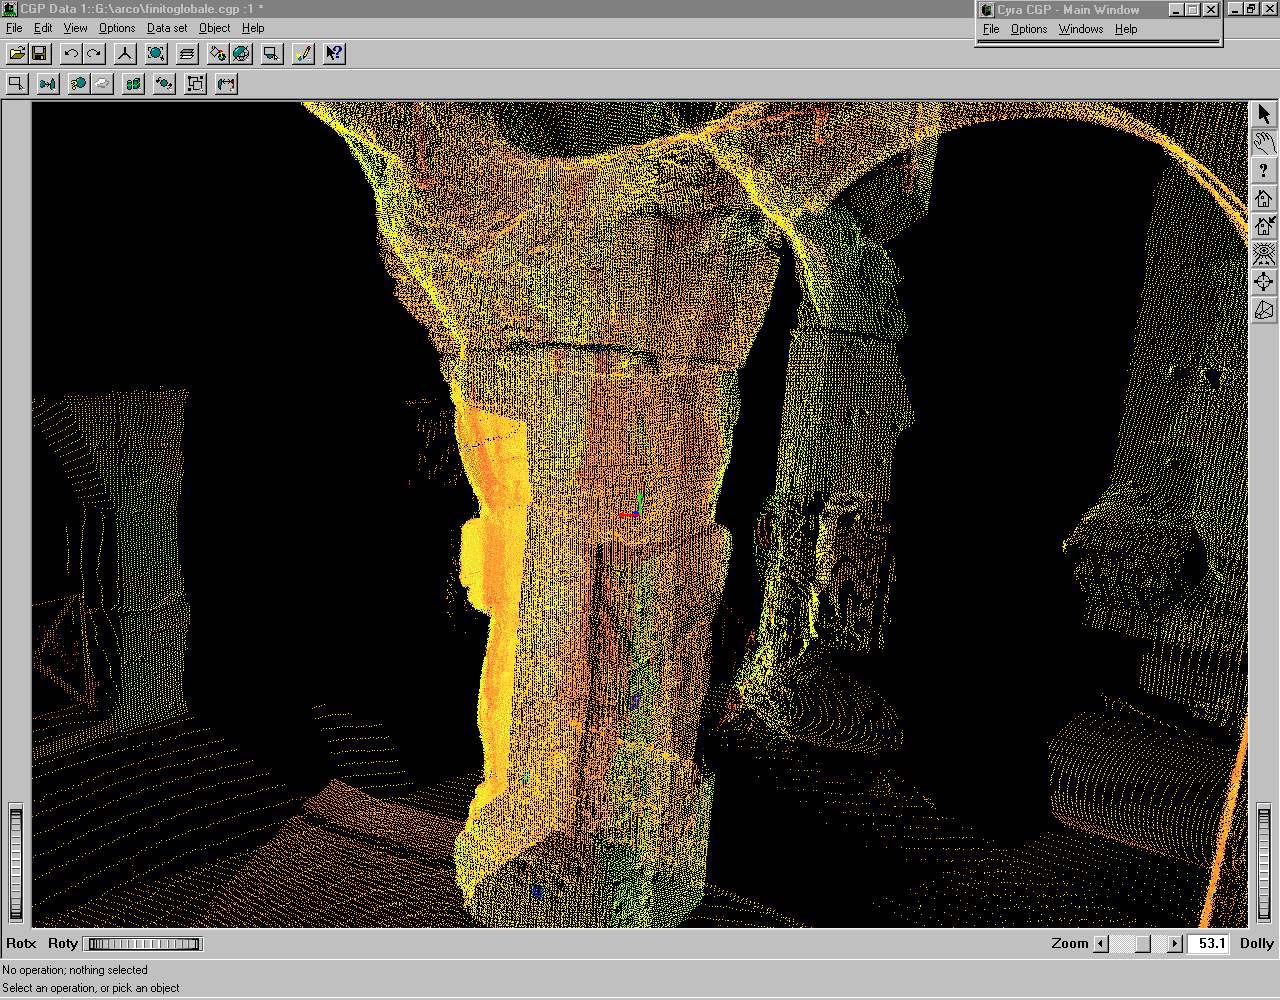Screen dimensions: 1280x1000
Task: Click the Open file toolbar icon
Action: (x=17, y=54)
